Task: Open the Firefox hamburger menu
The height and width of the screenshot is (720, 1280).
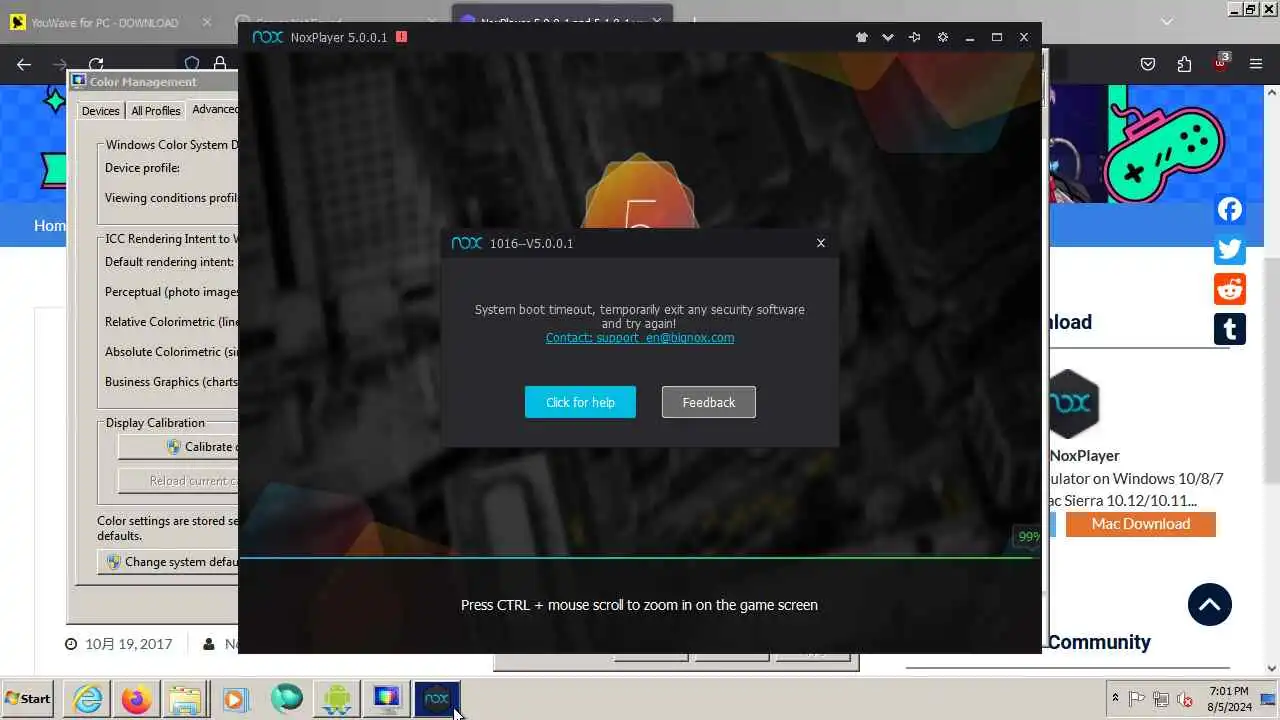Action: click(1256, 64)
